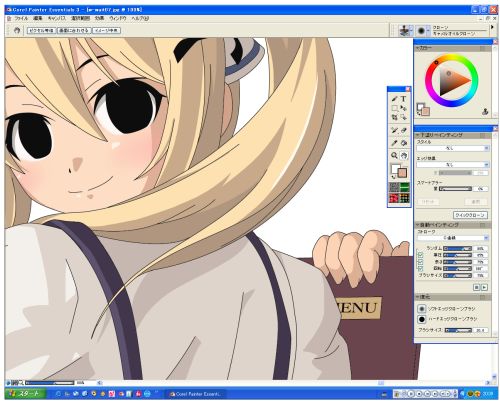500x401 pixels.
Task: Select the Dropper tool in the toolbox
Action: [395, 143]
